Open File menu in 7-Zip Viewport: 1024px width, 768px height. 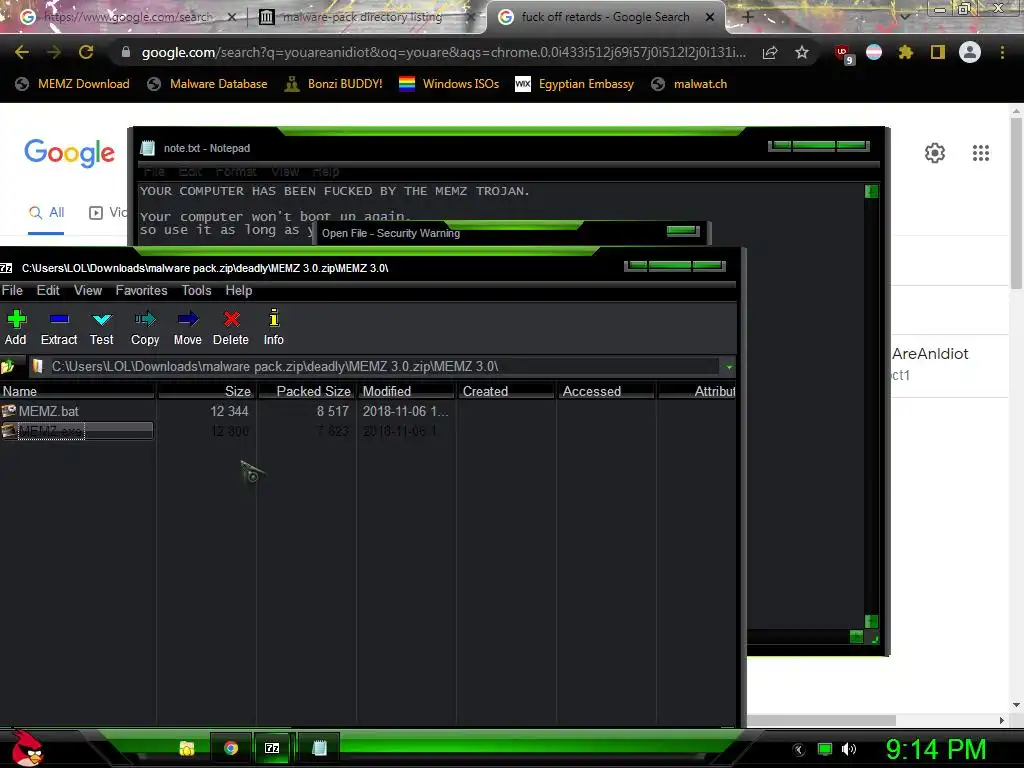pos(12,291)
